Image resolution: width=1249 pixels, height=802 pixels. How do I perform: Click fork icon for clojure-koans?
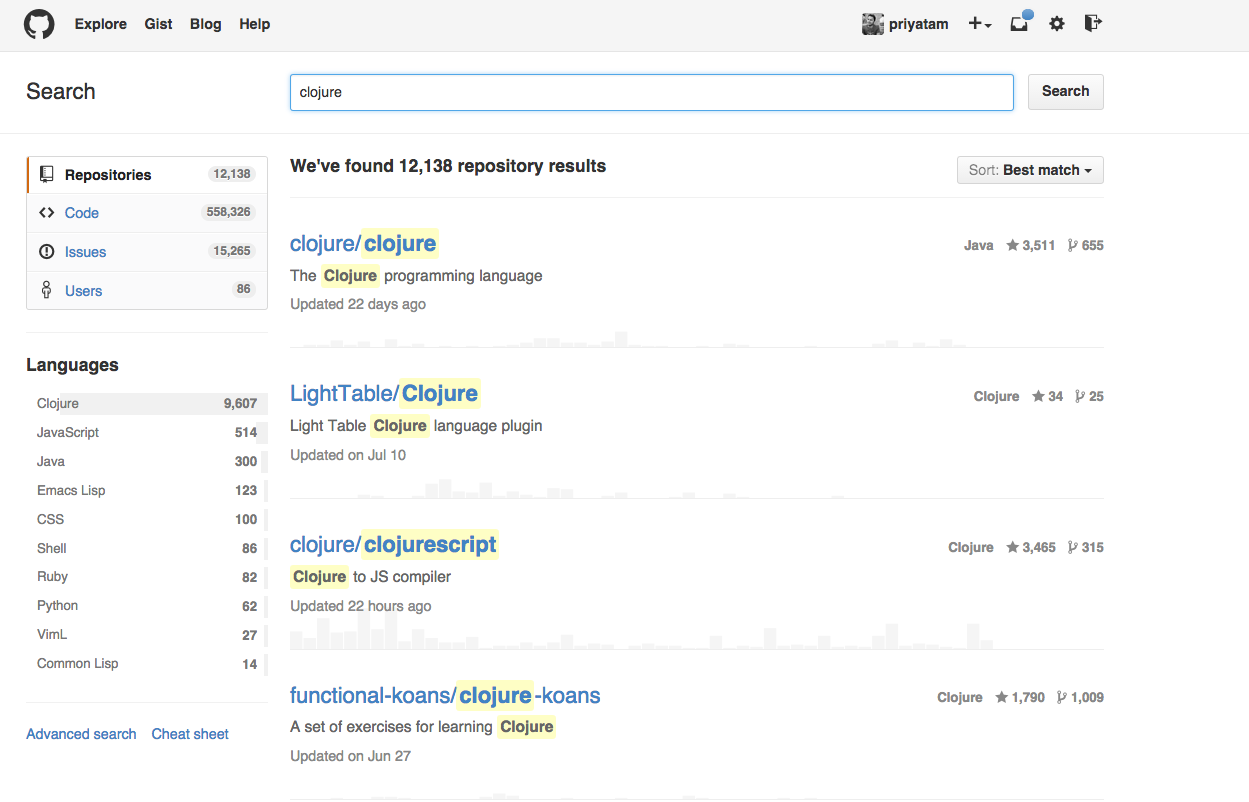pos(1062,697)
